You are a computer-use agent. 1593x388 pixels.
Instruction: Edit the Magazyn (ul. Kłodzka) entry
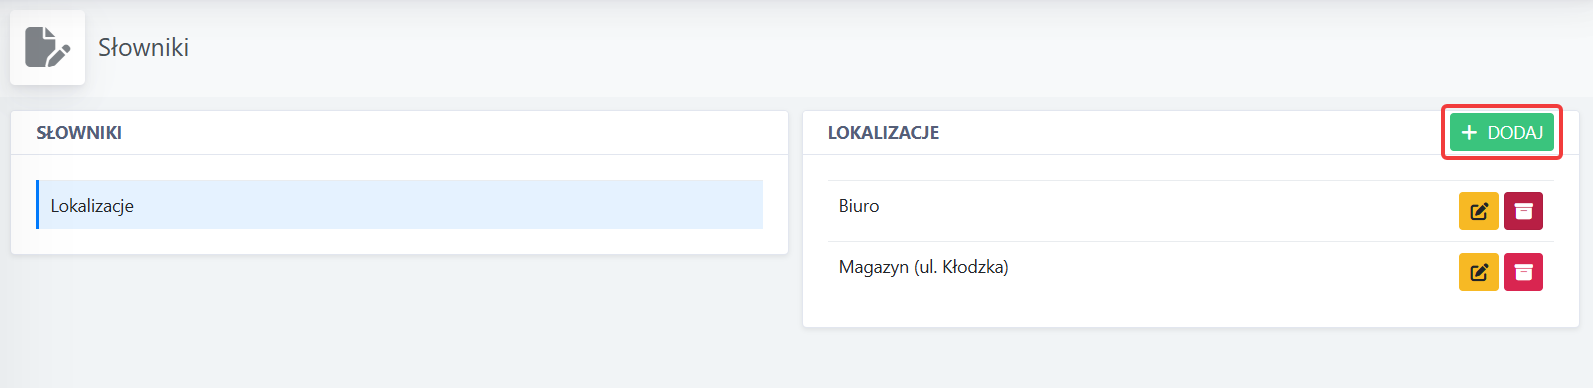pos(1478,272)
